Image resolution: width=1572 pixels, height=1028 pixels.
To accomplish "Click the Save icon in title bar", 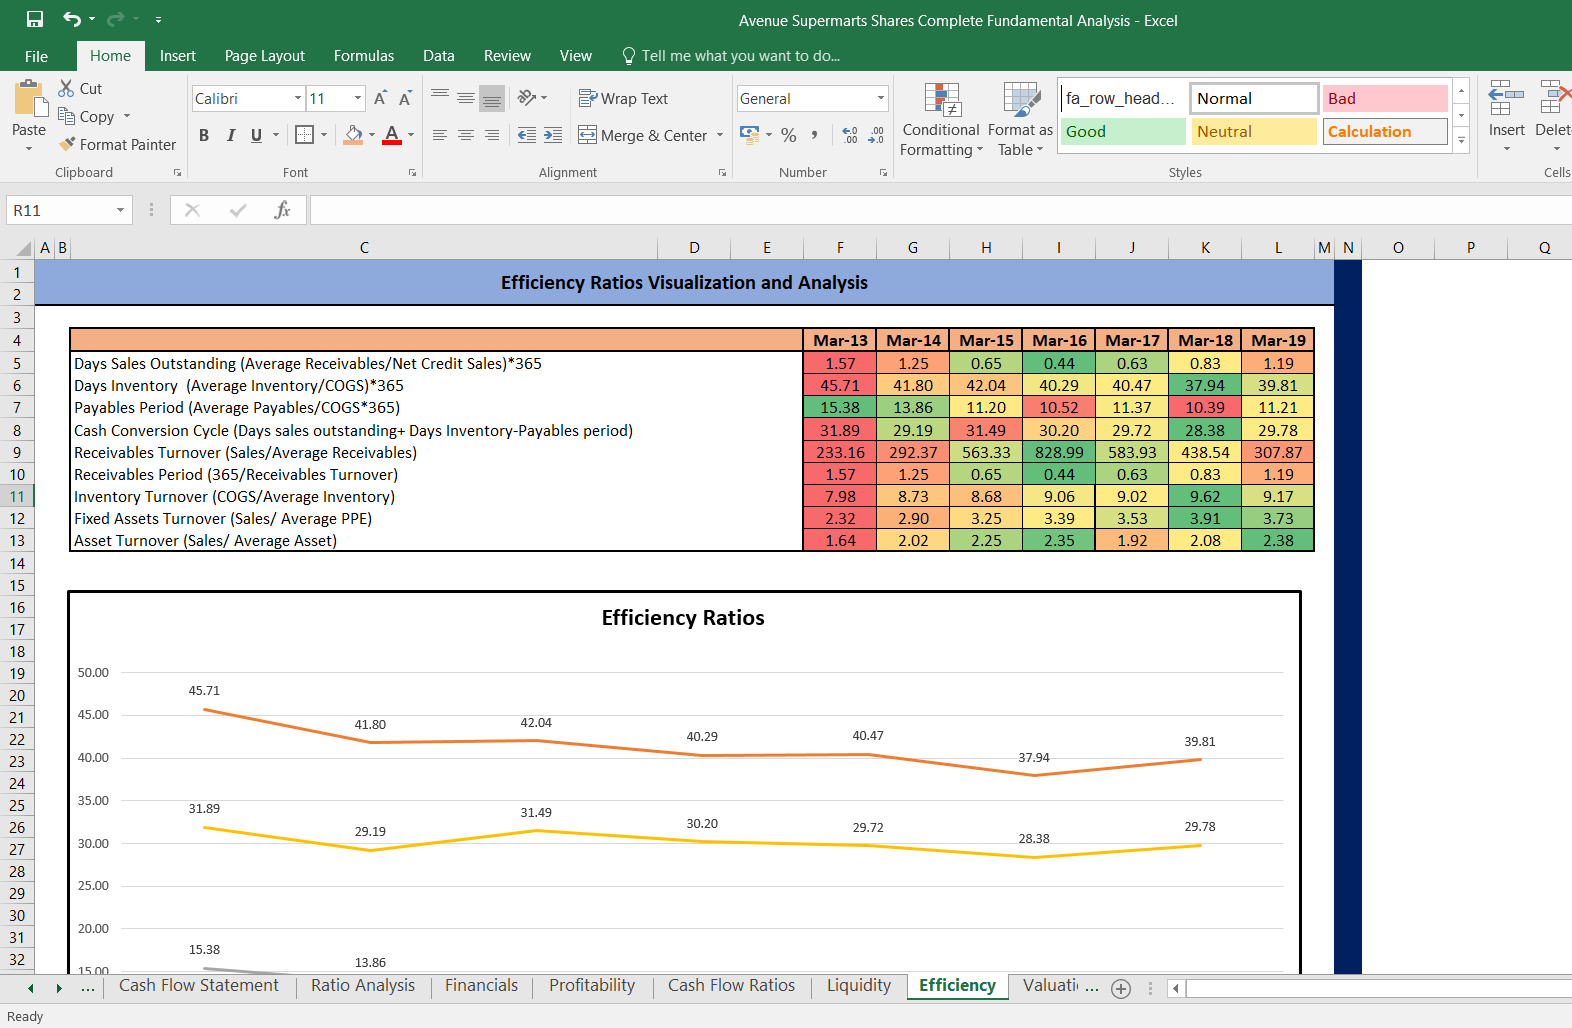I will 35,19.
